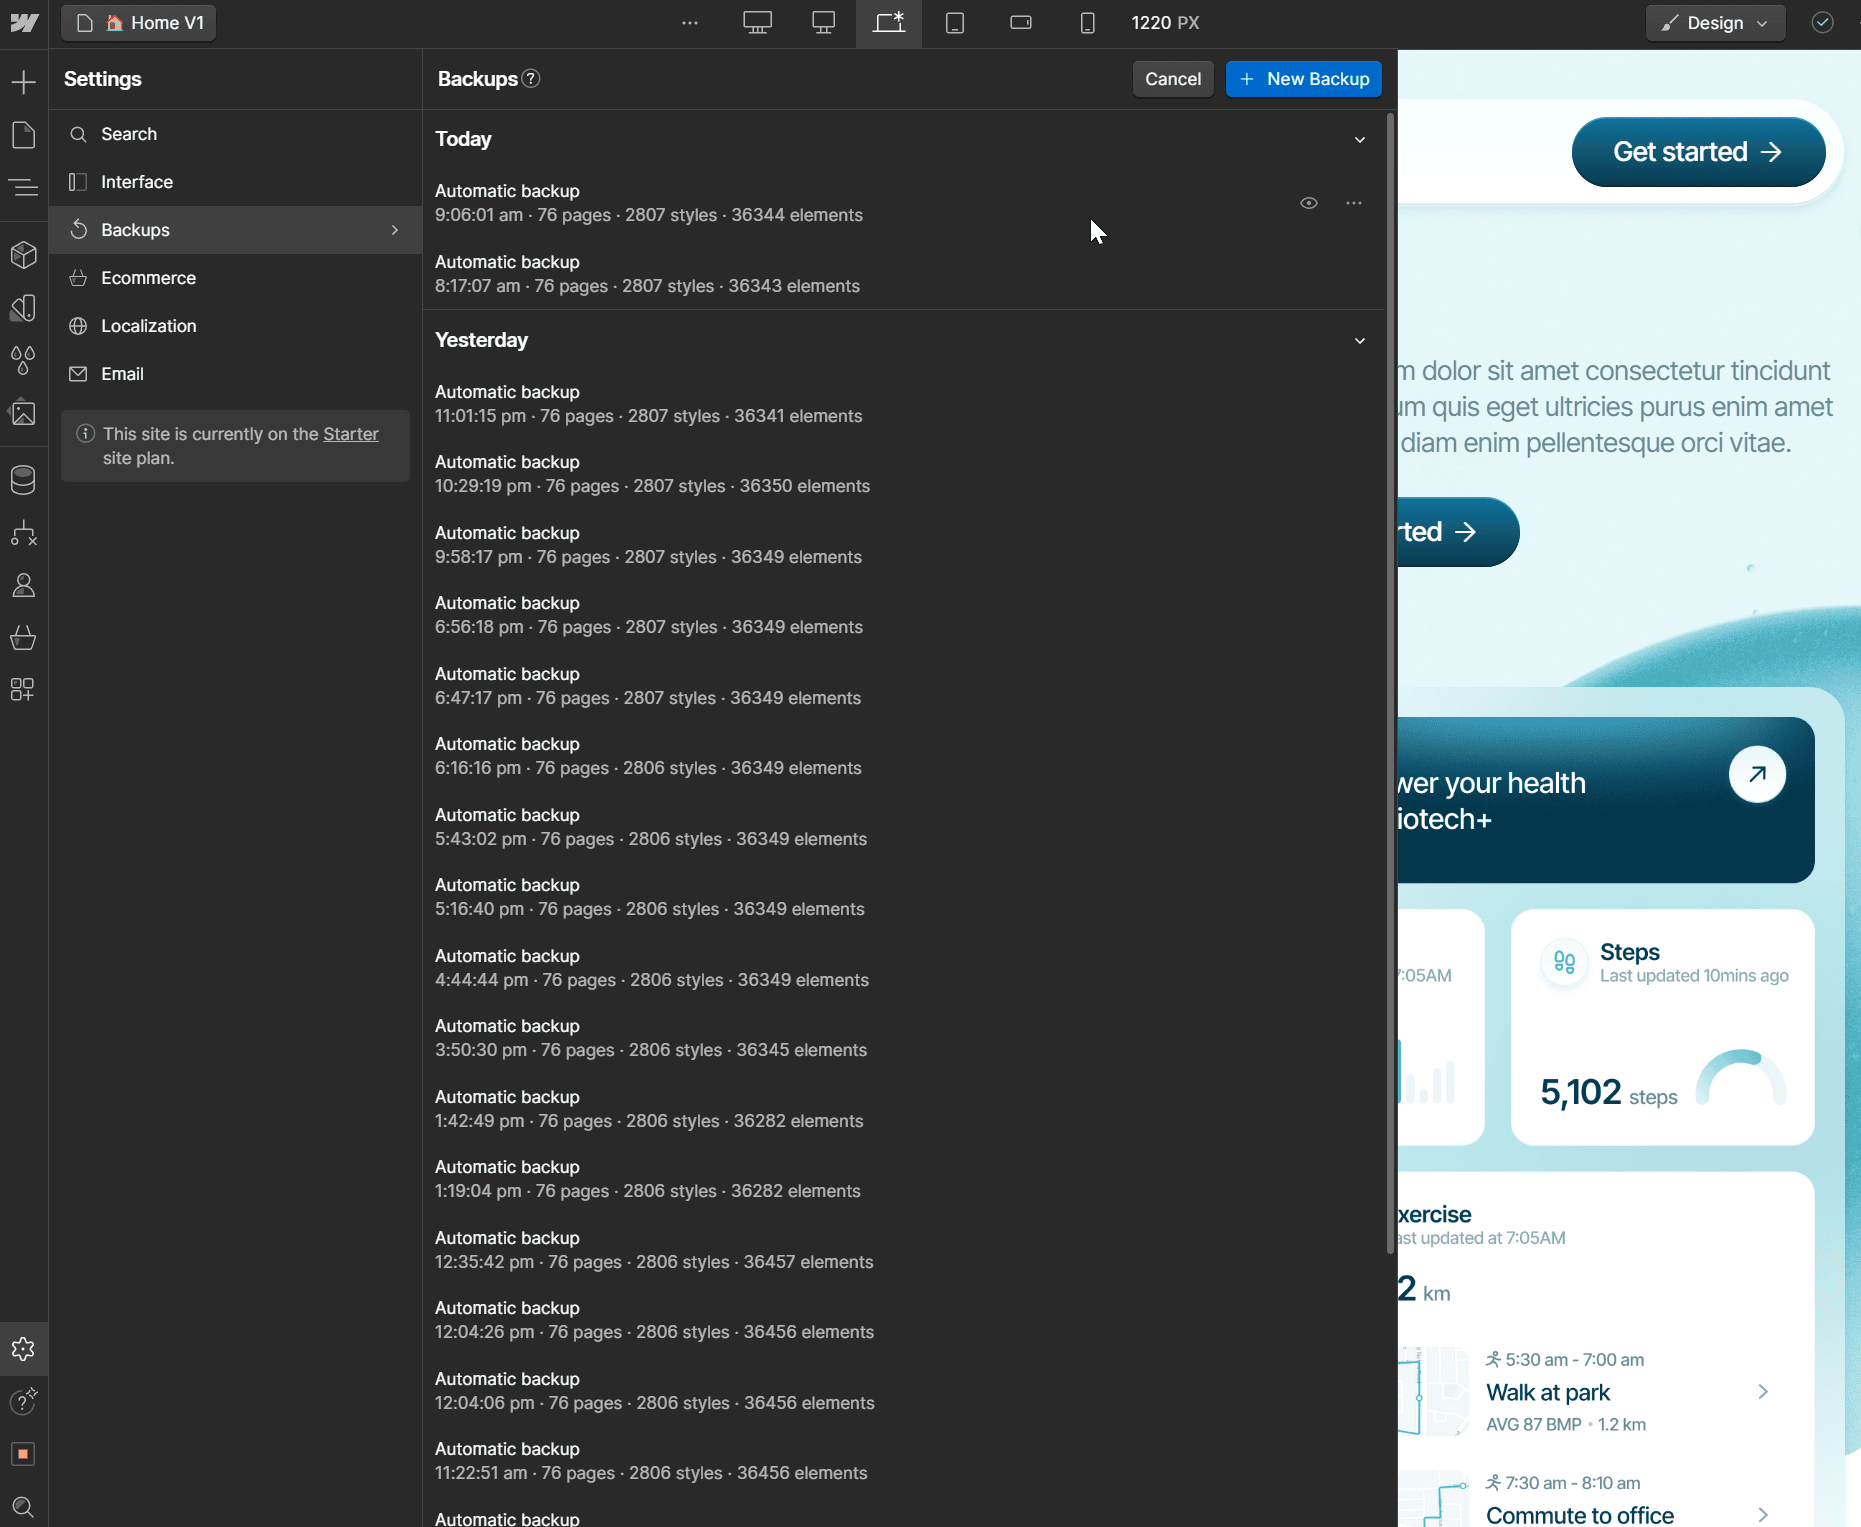
Task: Open the Assets panel
Action: pos(24,413)
